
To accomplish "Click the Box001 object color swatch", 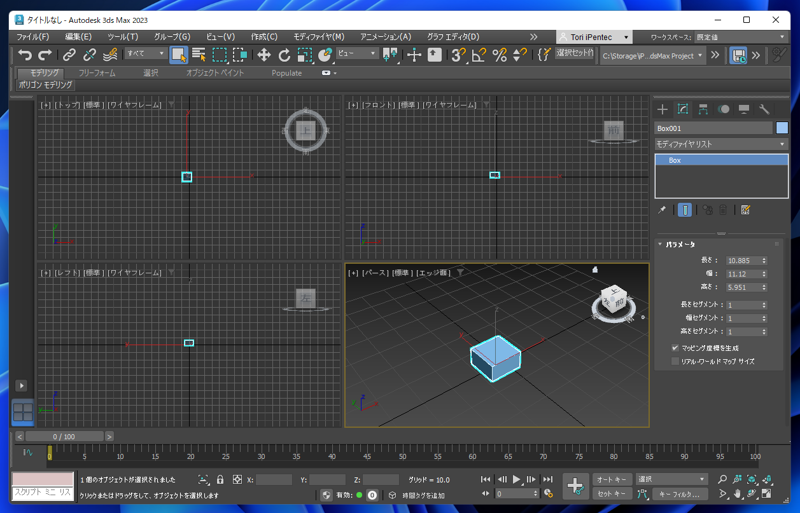I will [782, 128].
